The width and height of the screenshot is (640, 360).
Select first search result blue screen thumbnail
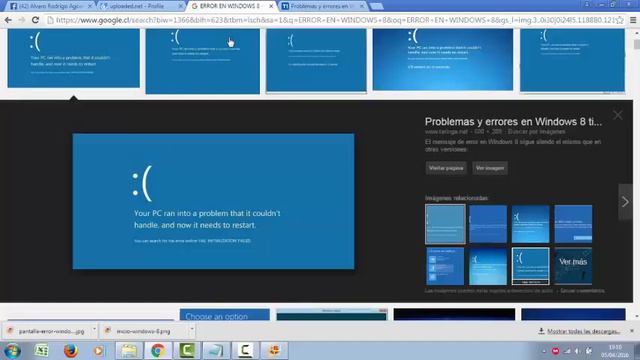73,58
